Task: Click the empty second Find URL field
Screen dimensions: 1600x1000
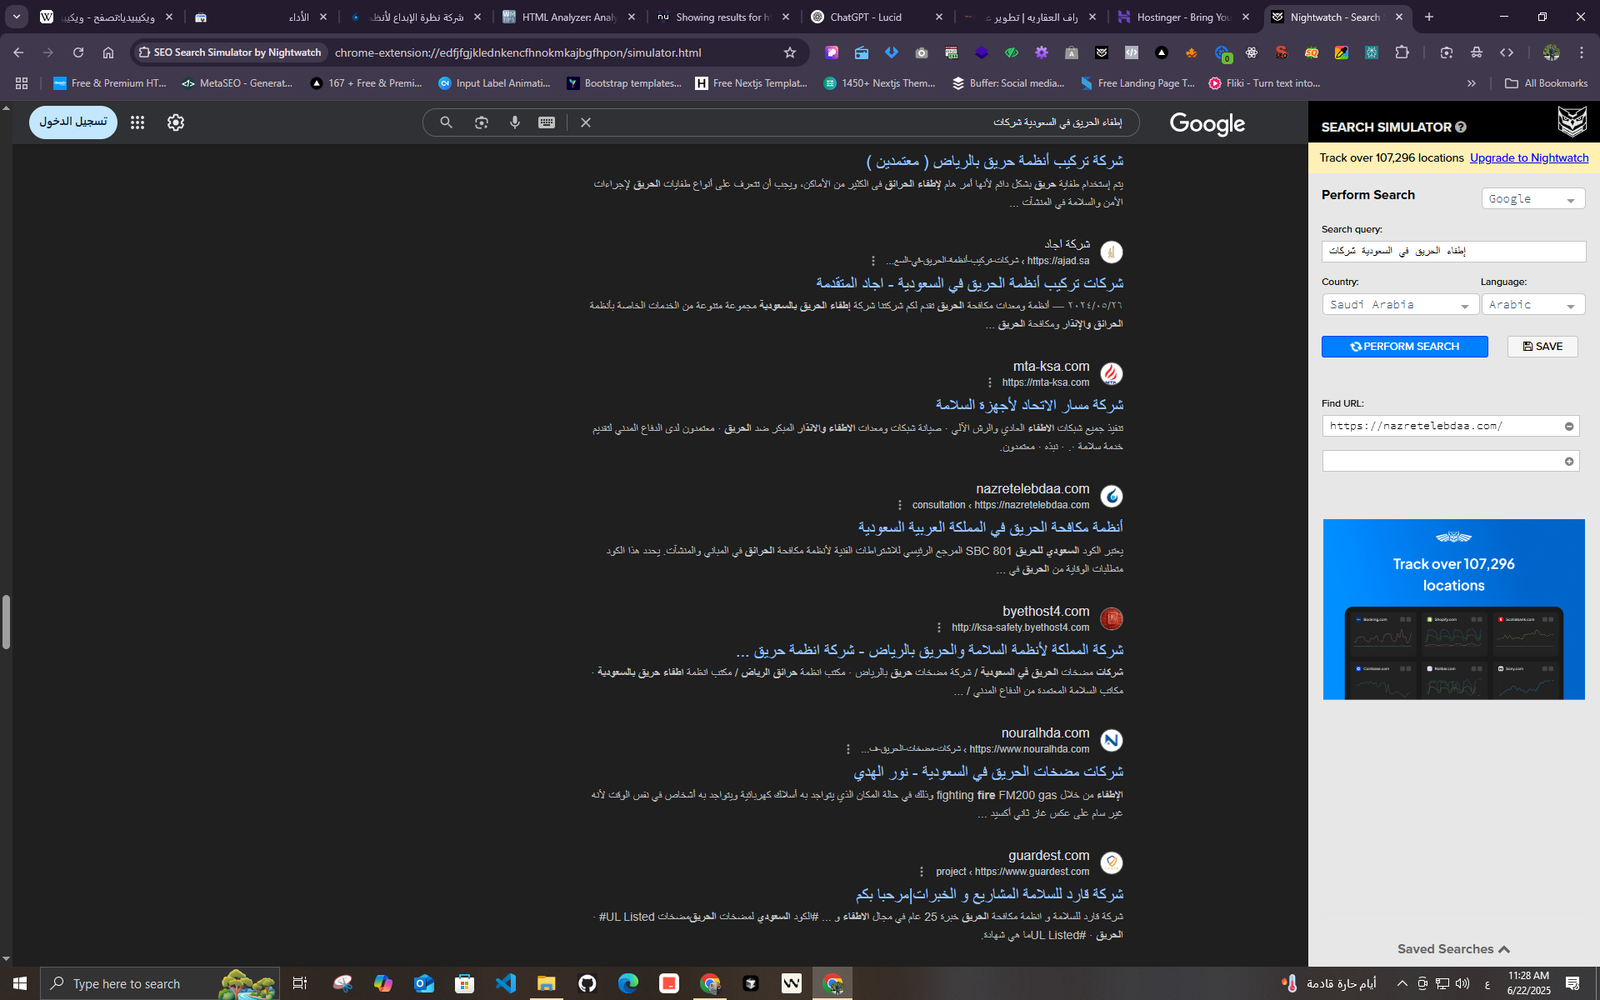Action: [x=1450, y=461]
